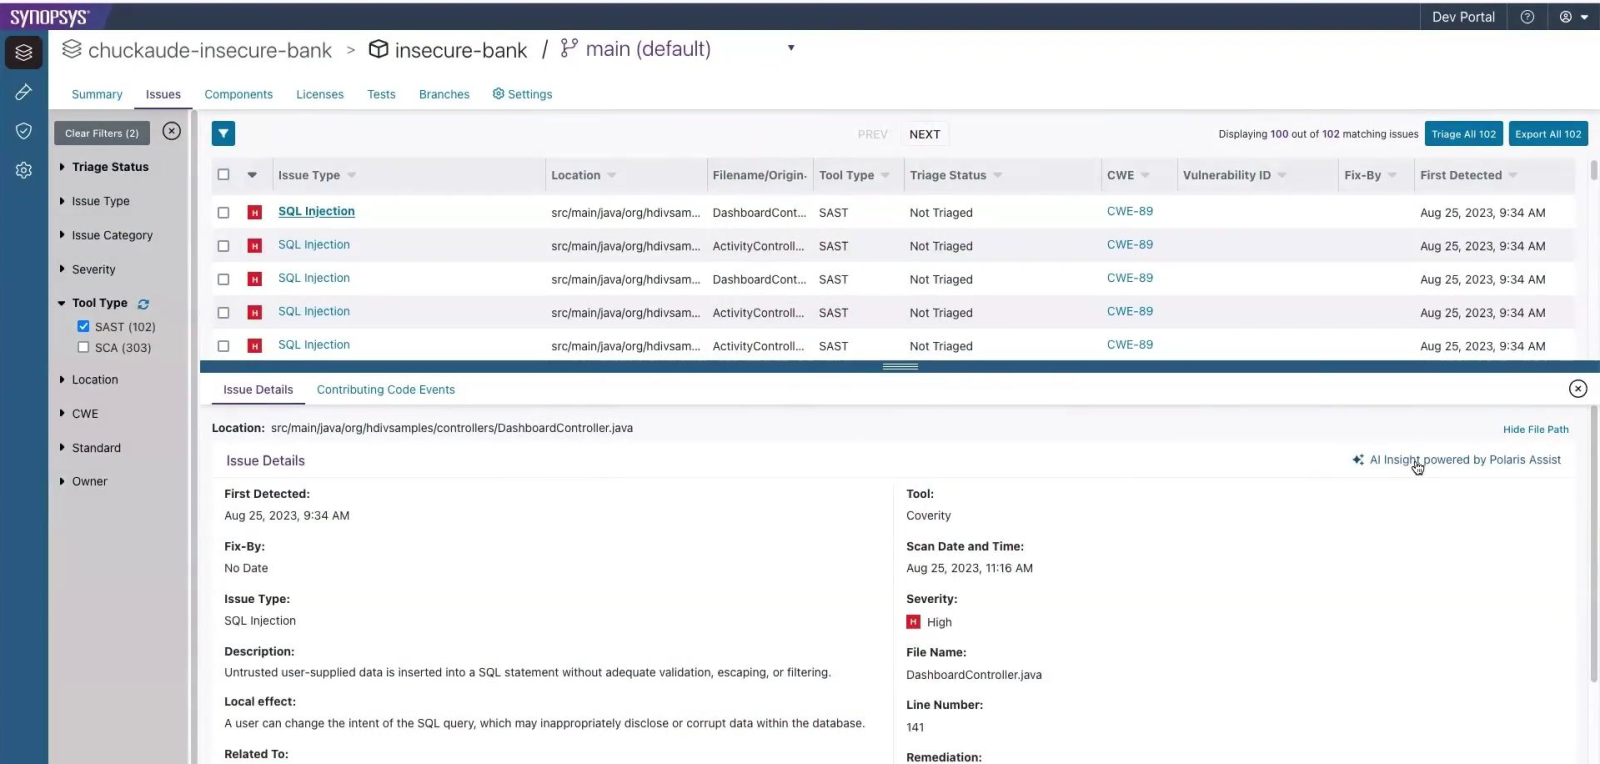Close the issue details panel

pos(1578,389)
